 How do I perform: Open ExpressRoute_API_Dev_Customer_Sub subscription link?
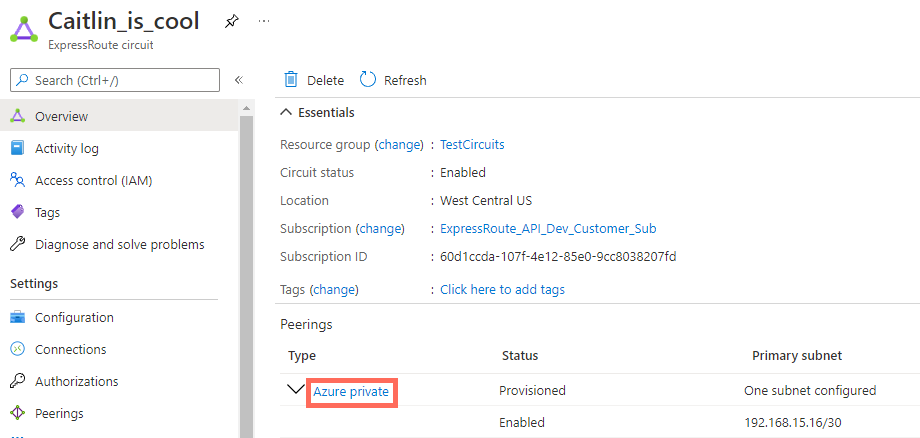click(x=548, y=229)
